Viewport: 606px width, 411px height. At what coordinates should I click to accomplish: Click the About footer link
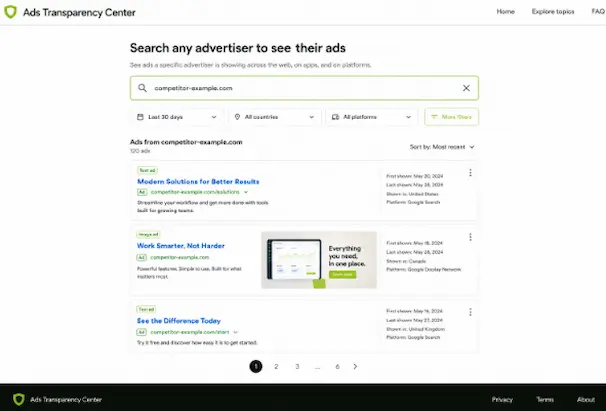coord(586,399)
